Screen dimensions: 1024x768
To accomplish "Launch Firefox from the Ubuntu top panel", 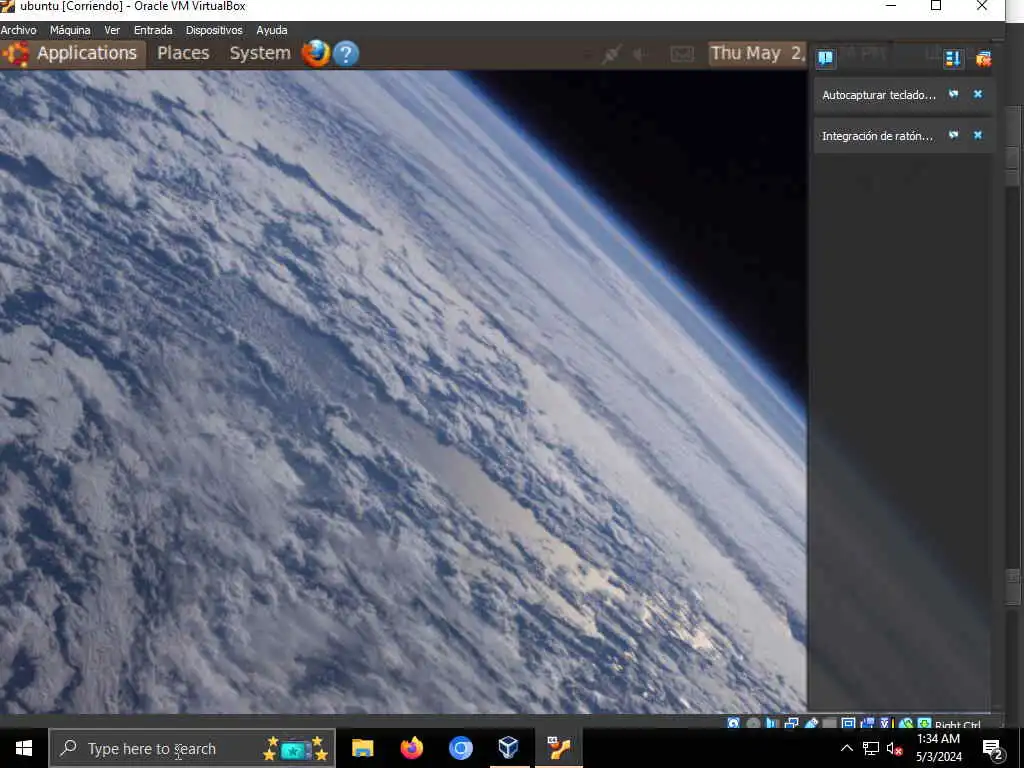I will click(x=316, y=54).
